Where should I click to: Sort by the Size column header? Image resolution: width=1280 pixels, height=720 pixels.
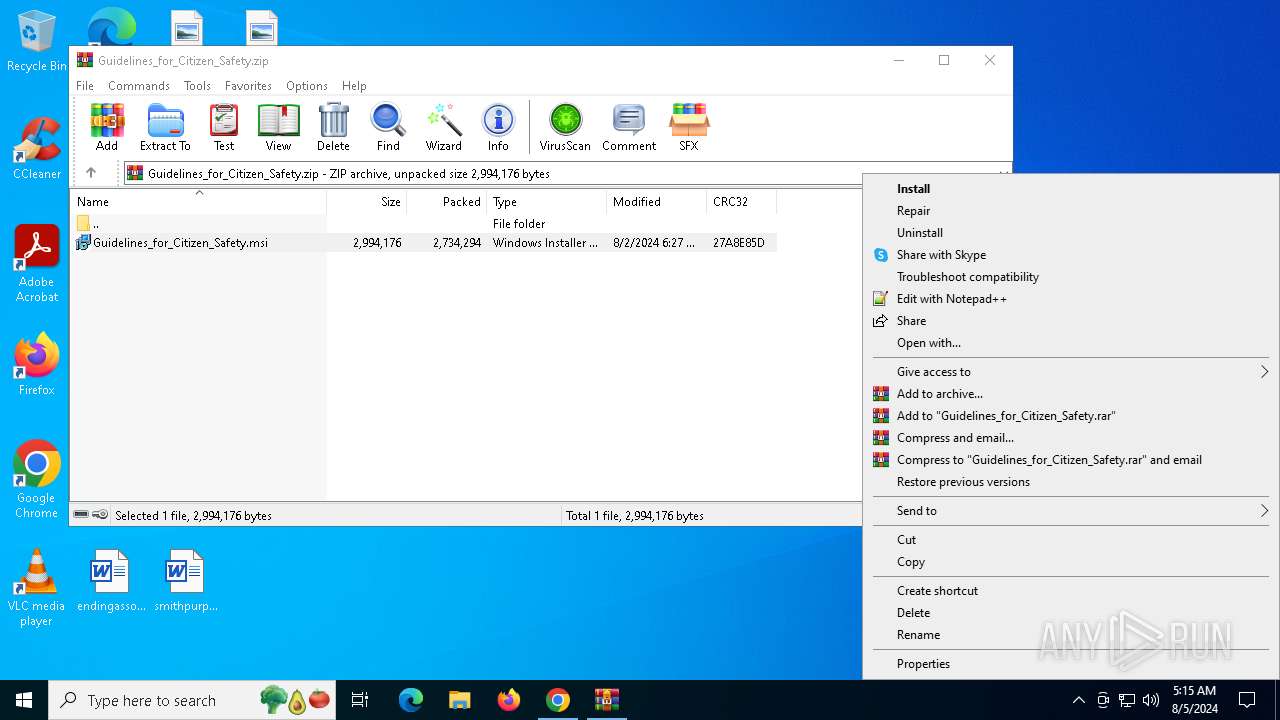367,202
